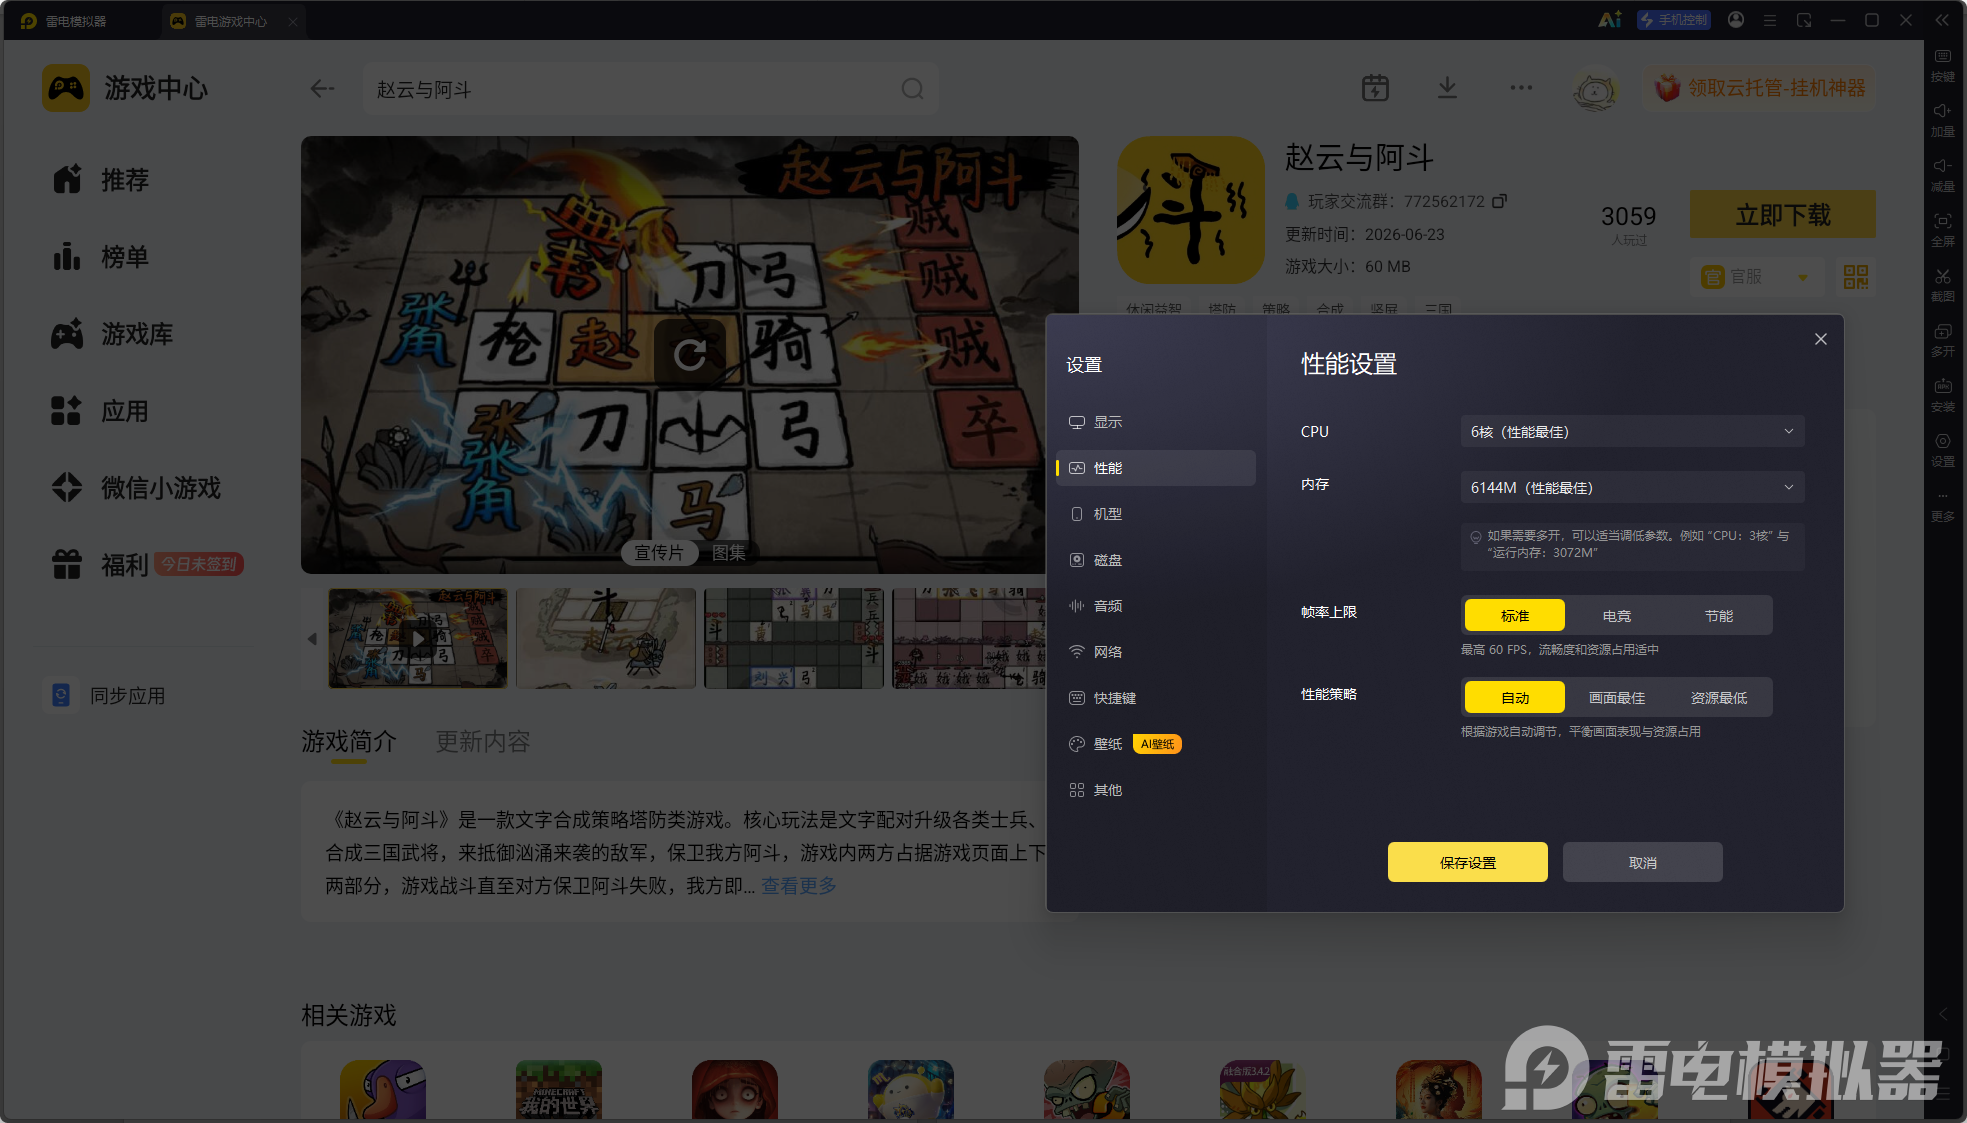Open 福利 benefits section
The image size is (1967, 1123).
(100, 565)
